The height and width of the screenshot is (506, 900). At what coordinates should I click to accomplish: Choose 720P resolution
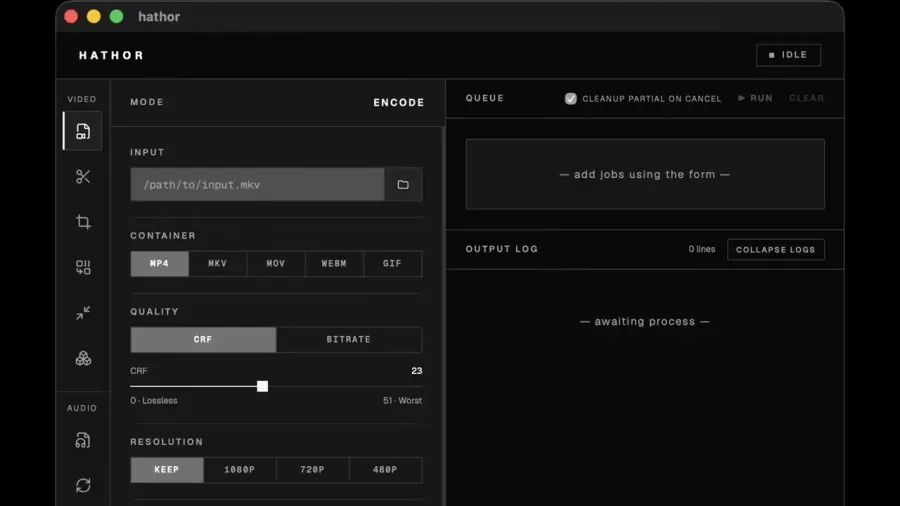coord(313,470)
